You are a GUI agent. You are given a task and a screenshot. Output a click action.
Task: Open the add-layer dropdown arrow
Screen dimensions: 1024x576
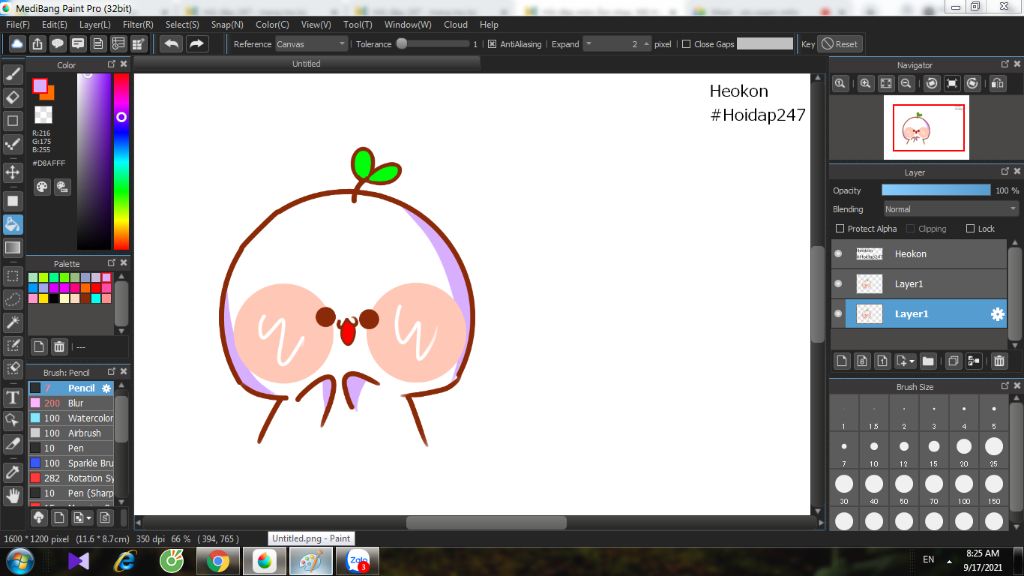(905, 361)
